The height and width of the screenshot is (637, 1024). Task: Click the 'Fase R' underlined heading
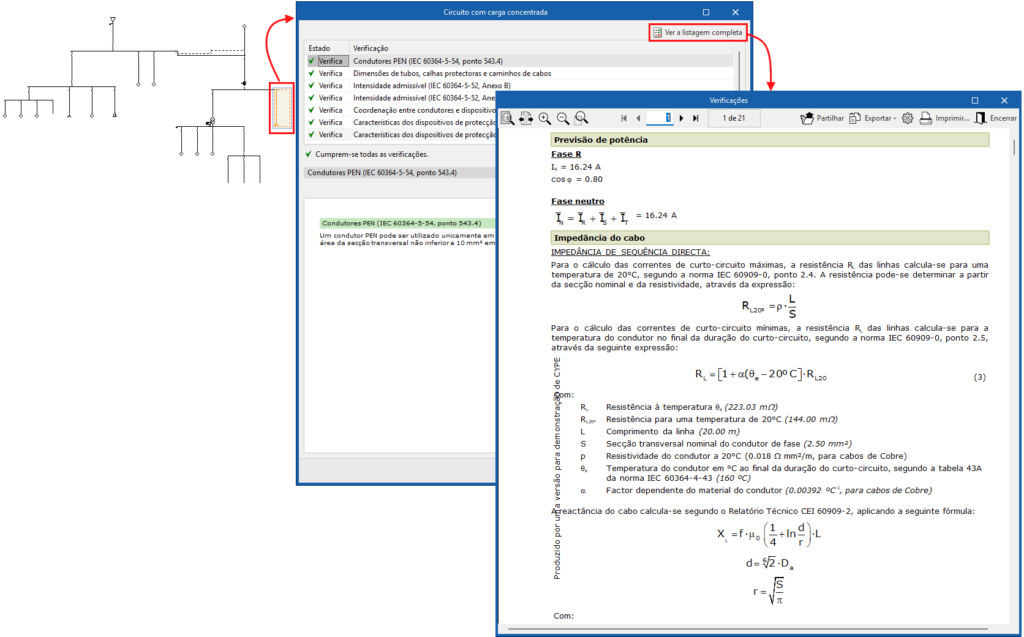coord(566,154)
